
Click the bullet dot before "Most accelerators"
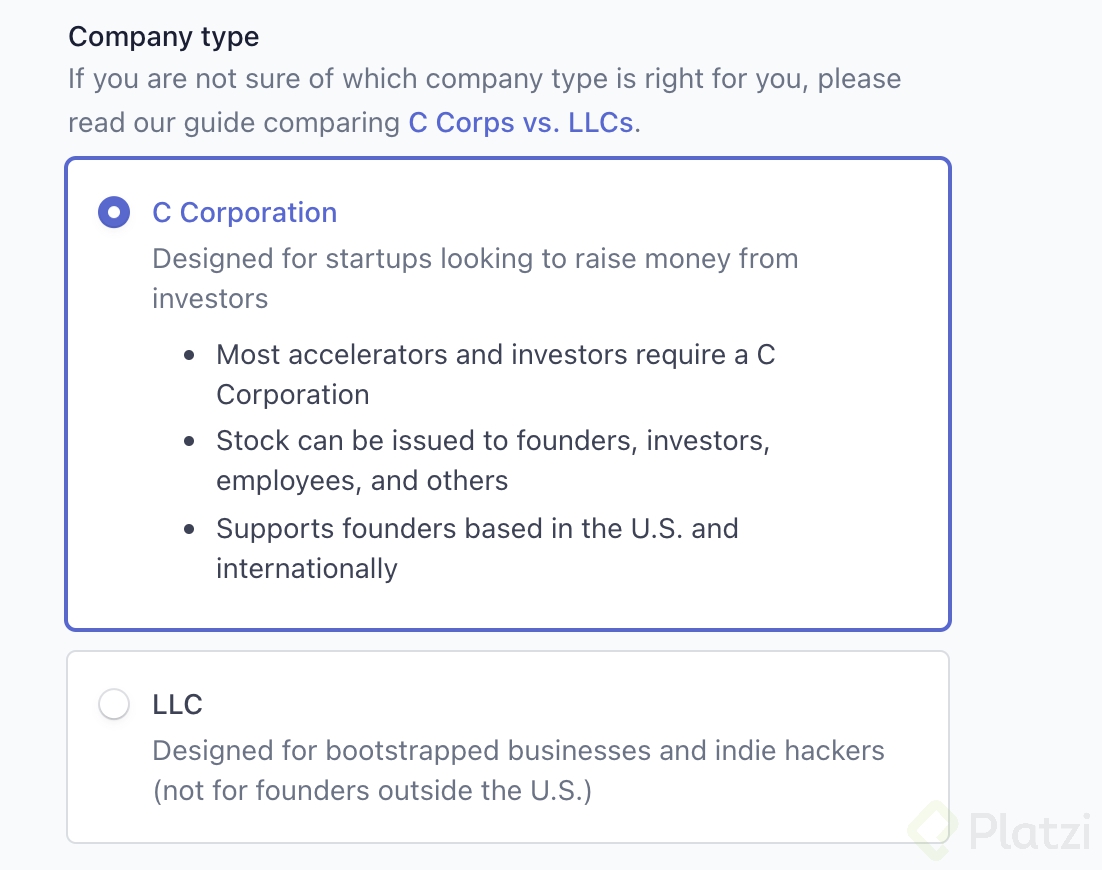click(x=189, y=356)
